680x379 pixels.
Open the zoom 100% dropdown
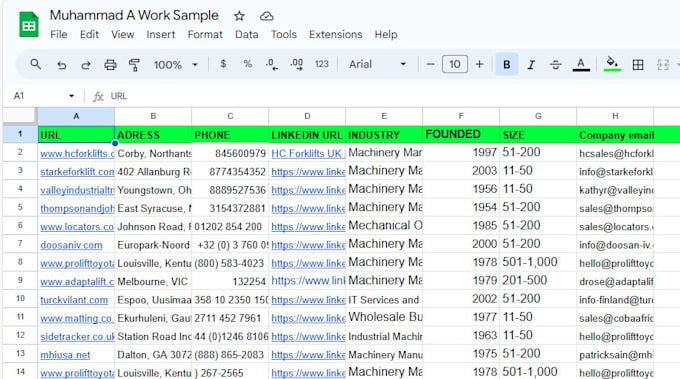click(176, 65)
